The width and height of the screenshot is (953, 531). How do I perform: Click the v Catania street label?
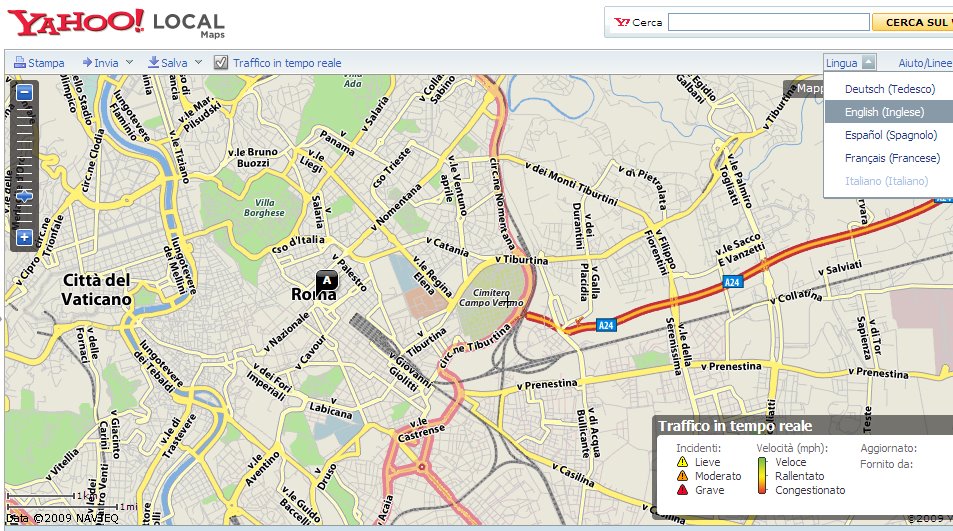point(447,246)
